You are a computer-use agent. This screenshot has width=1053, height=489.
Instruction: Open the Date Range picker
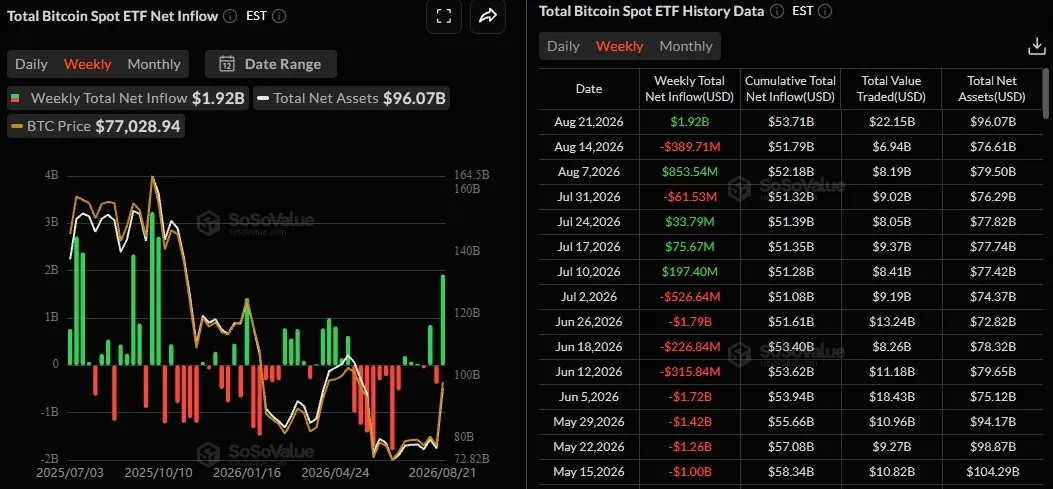coord(271,64)
